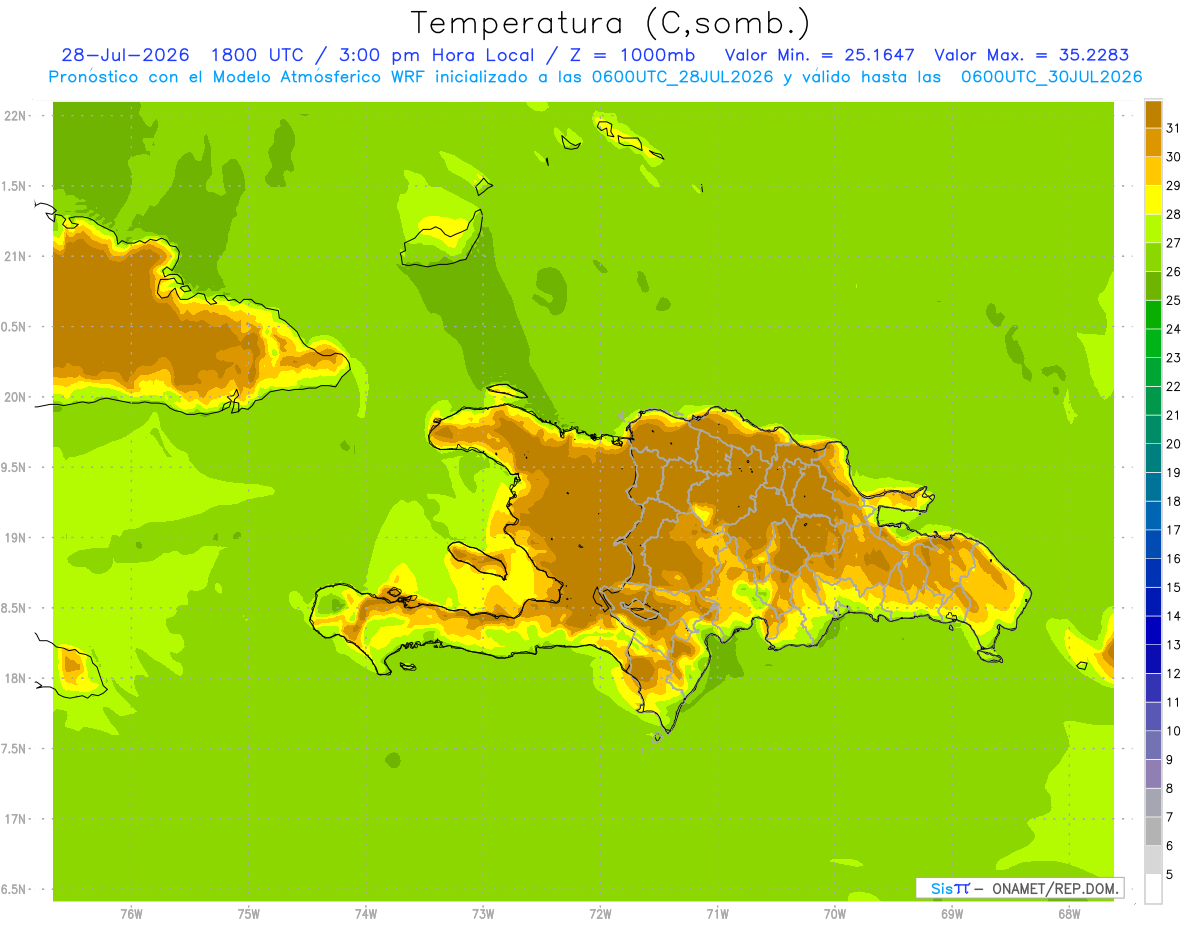Click blue legend swatch between 15 and 16
Viewport: 1200px width, 927px height.
click(1153, 573)
